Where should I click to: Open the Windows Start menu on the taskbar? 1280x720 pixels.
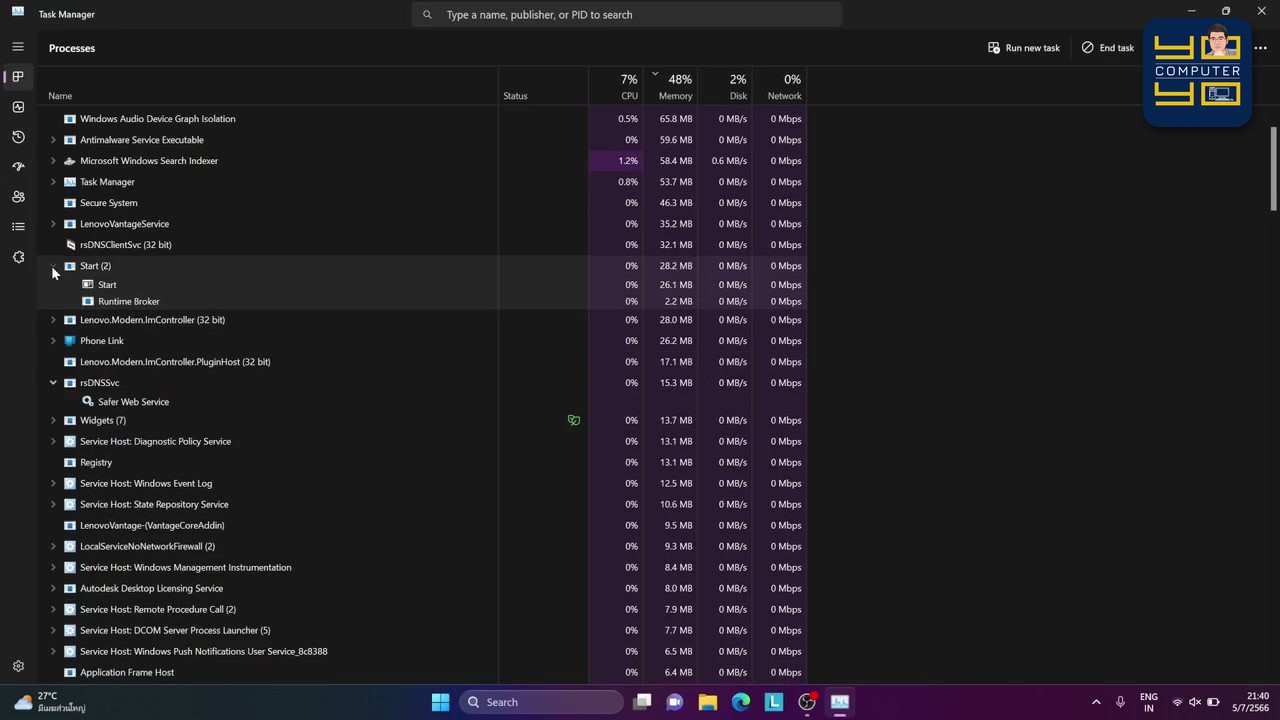tap(440, 702)
